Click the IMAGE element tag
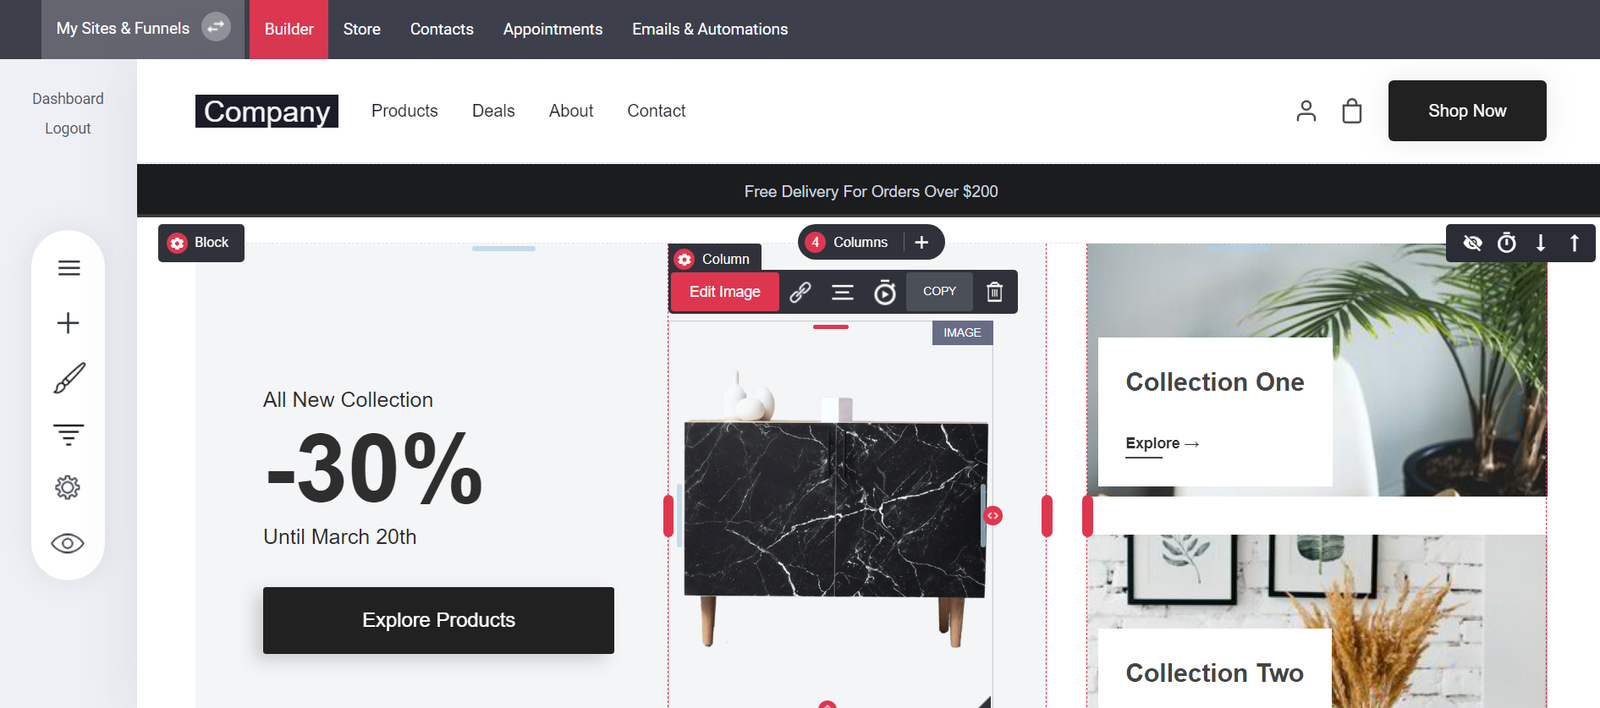Viewport: 1600px width, 708px height. coord(962,333)
